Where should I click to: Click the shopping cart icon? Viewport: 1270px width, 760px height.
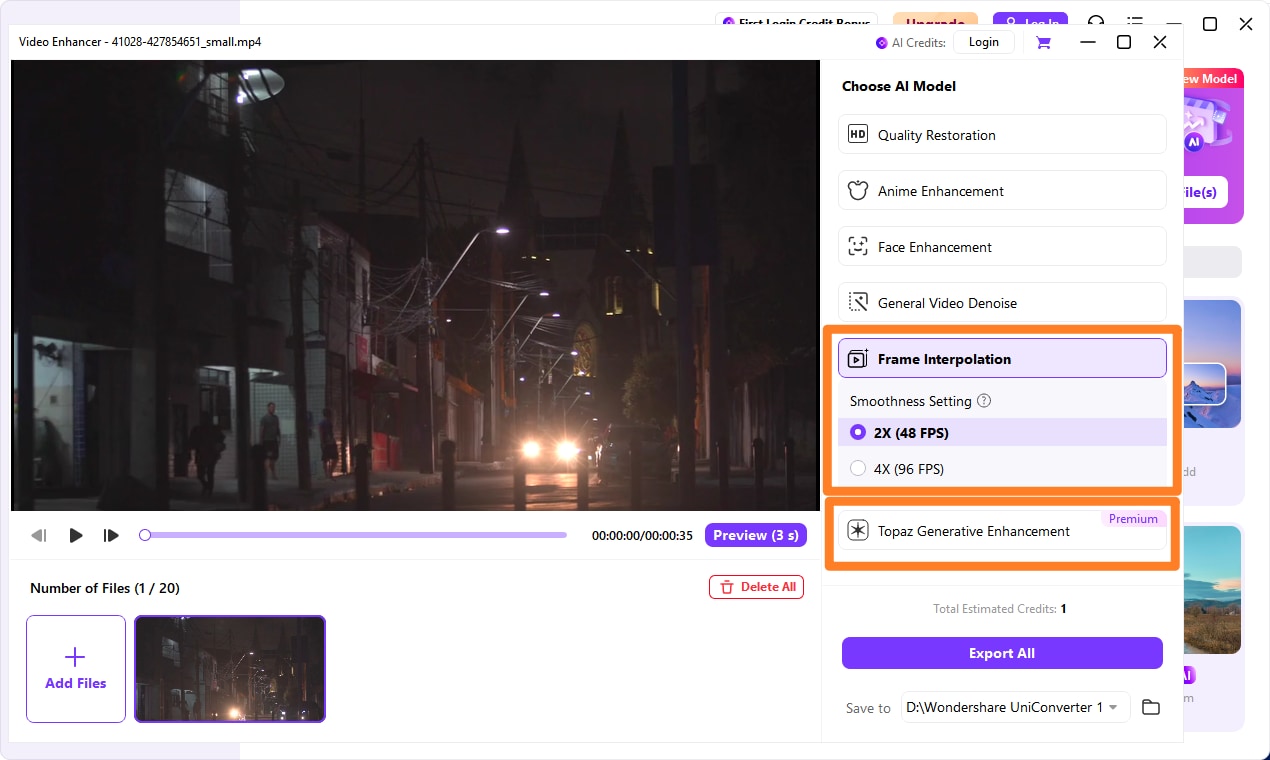tap(1043, 42)
